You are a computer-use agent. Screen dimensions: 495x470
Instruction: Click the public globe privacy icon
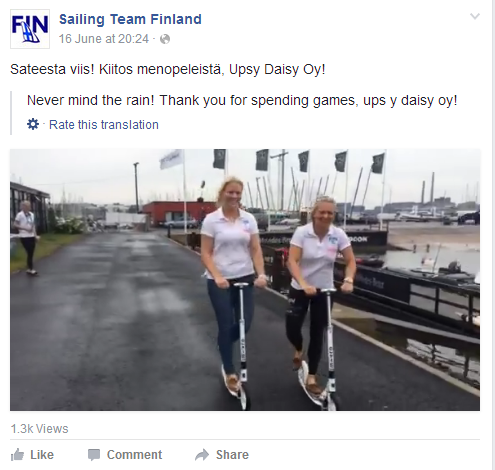pyautogui.click(x=165, y=39)
